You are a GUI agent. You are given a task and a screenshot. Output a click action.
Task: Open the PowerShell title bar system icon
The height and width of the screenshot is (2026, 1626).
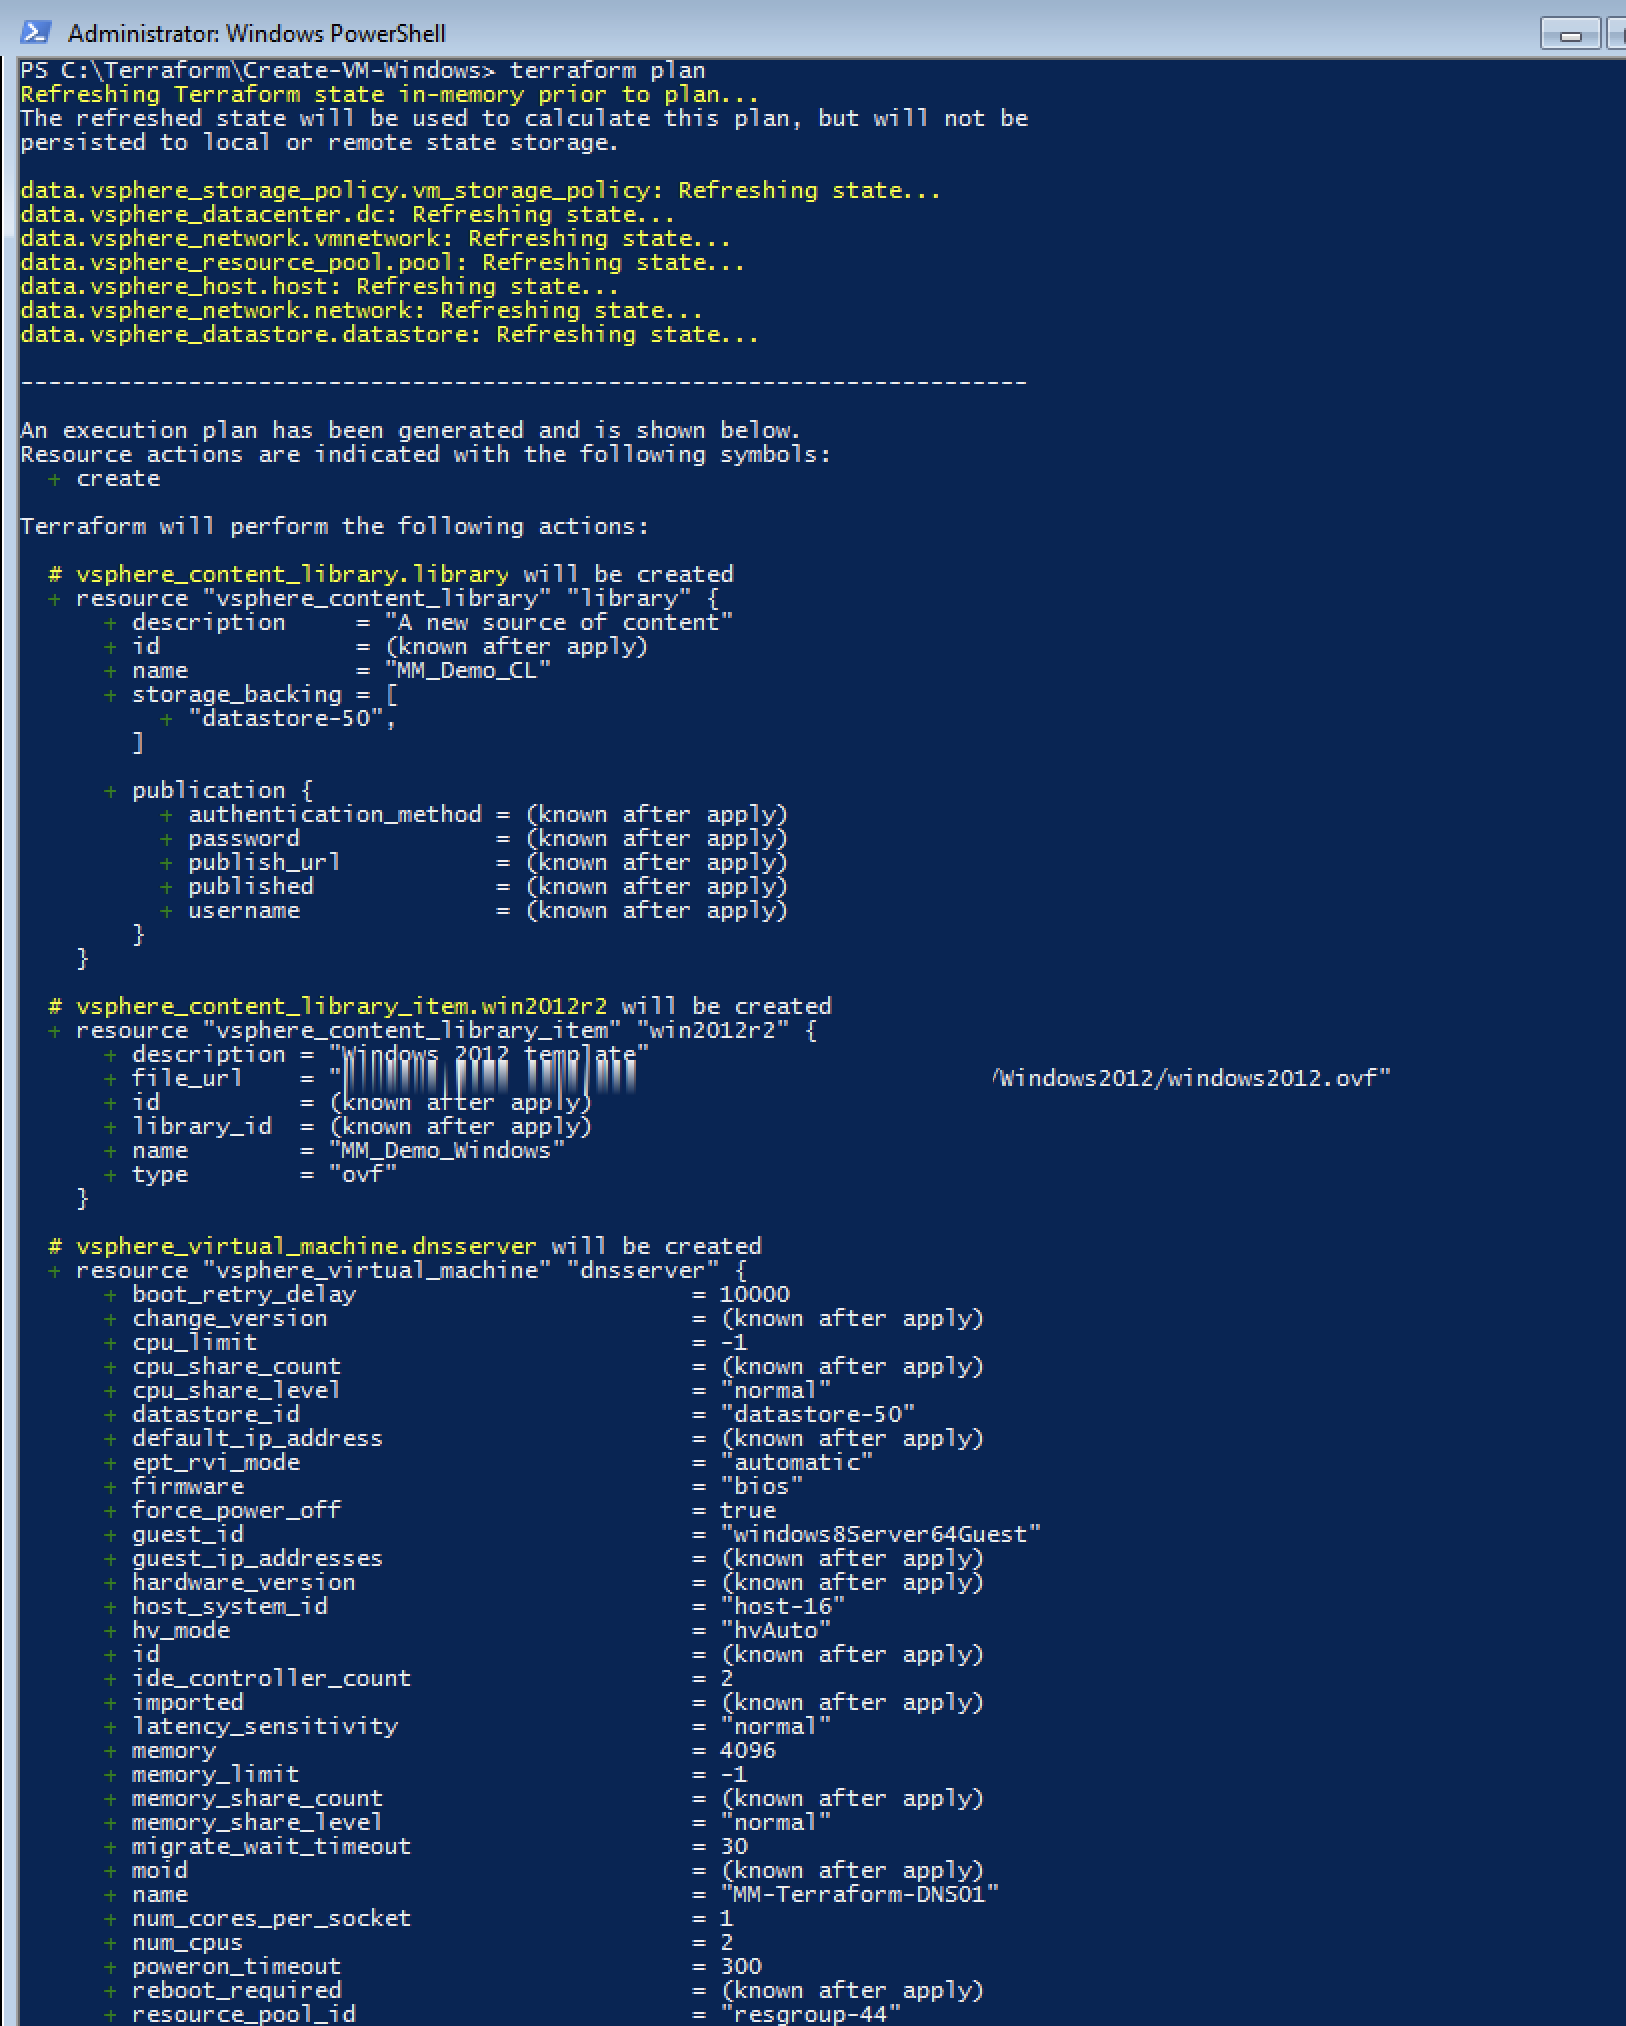pos(35,33)
